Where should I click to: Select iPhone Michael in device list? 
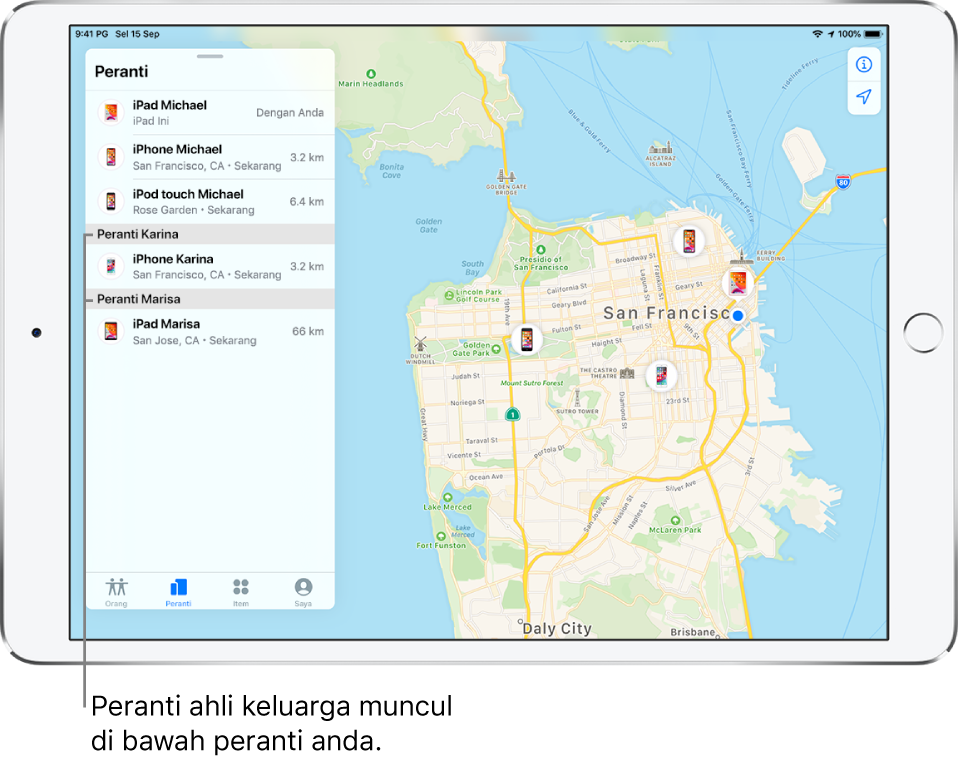[210, 157]
